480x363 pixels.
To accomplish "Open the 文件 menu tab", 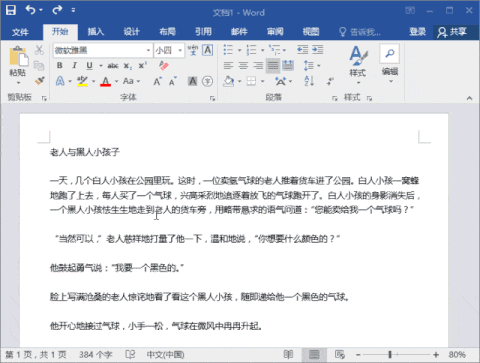I will [x=20, y=32].
